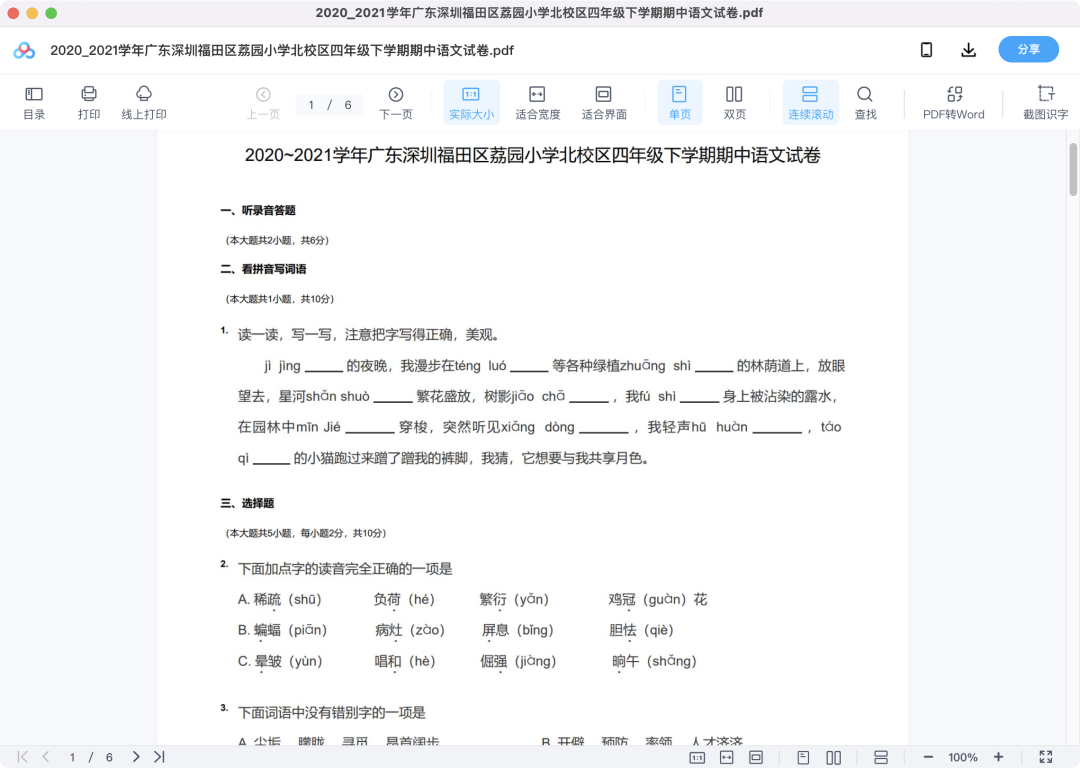Click the blue 分享 share button

point(1028,50)
